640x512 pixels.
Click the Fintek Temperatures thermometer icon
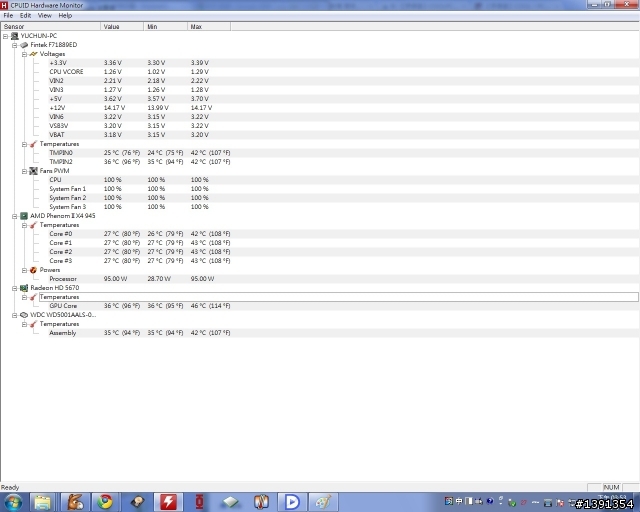[x=33, y=144]
